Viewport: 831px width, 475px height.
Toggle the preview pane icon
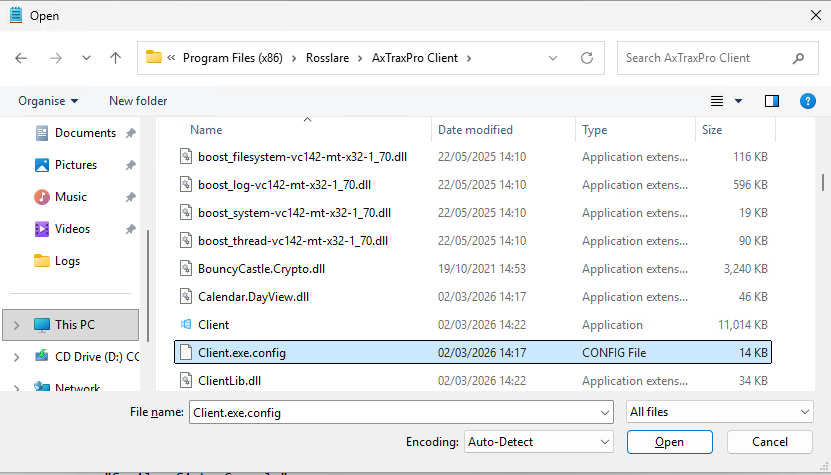[771, 101]
